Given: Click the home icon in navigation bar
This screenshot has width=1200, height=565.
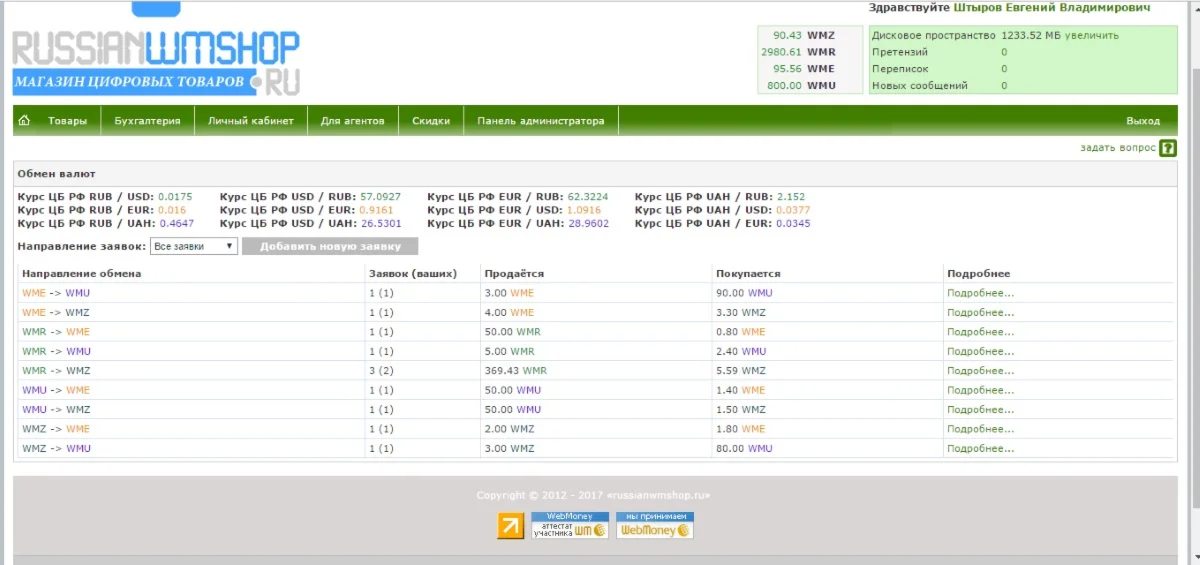Looking at the screenshot, I should pyautogui.click(x=24, y=121).
